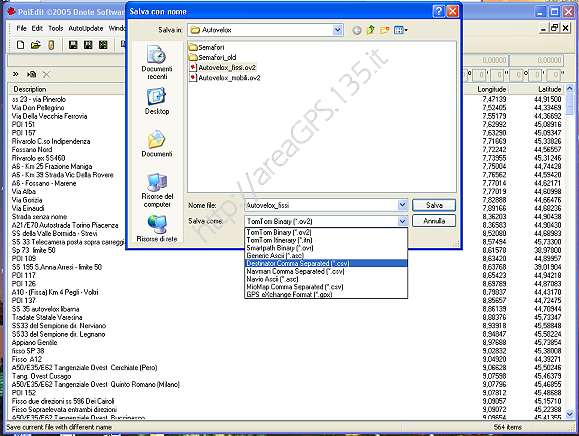Click the green Save disk icon in toolbar
The height and width of the screenshot is (436, 579).
coord(103,45)
